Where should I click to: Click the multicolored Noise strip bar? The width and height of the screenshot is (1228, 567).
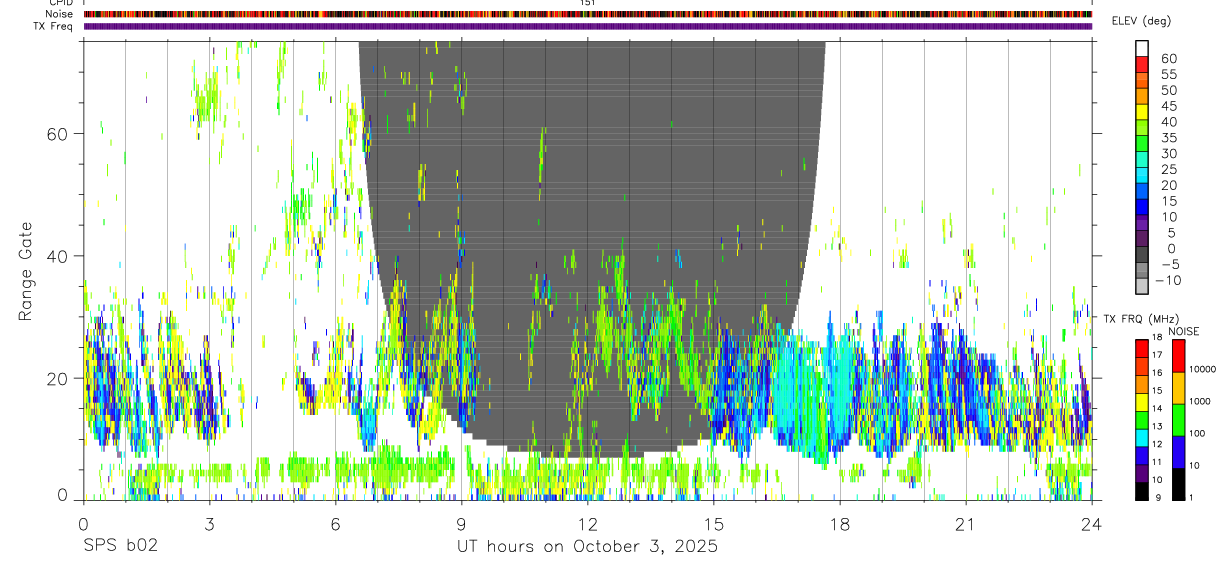point(588,14)
